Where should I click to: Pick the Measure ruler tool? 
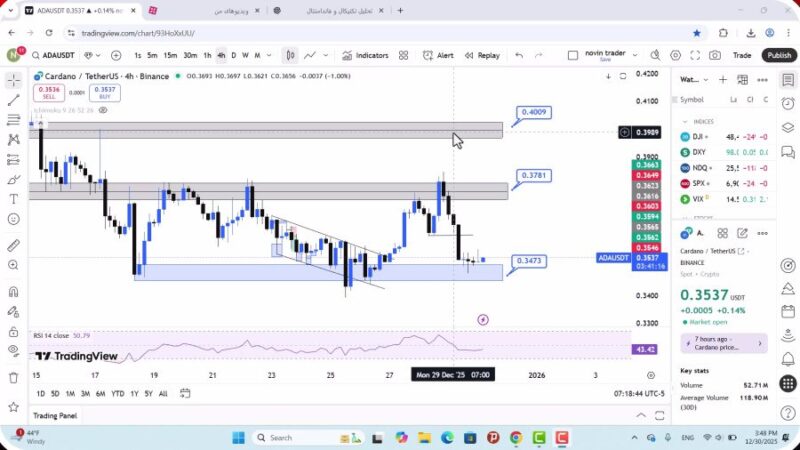point(13,246)
